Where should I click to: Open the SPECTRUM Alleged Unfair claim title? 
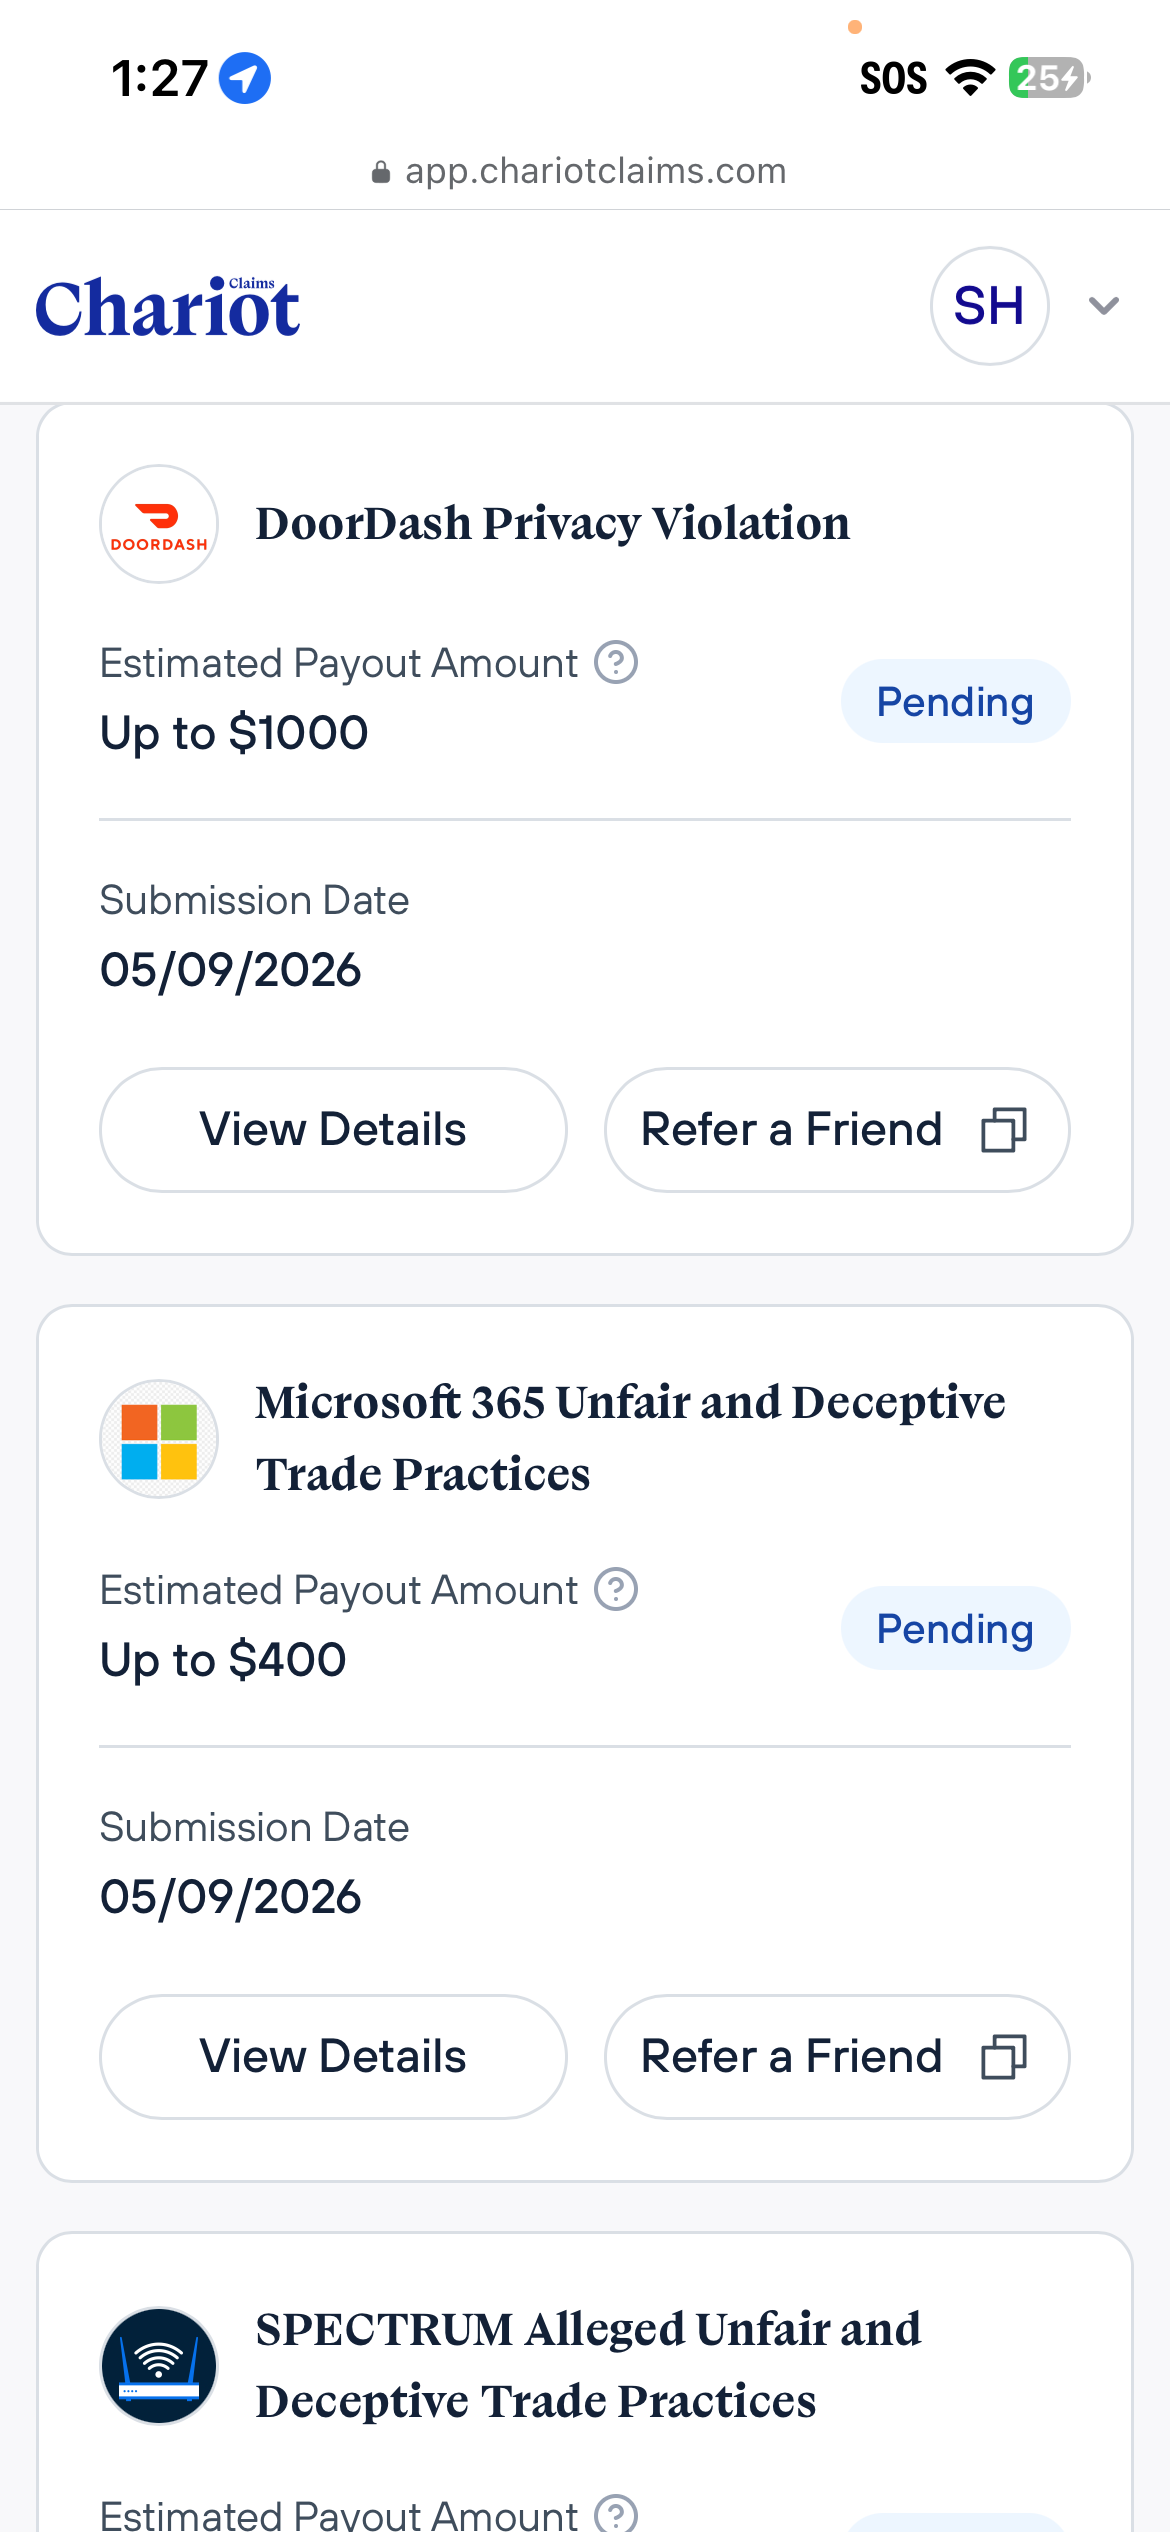pyautogui.click(x=588, y=2365)
